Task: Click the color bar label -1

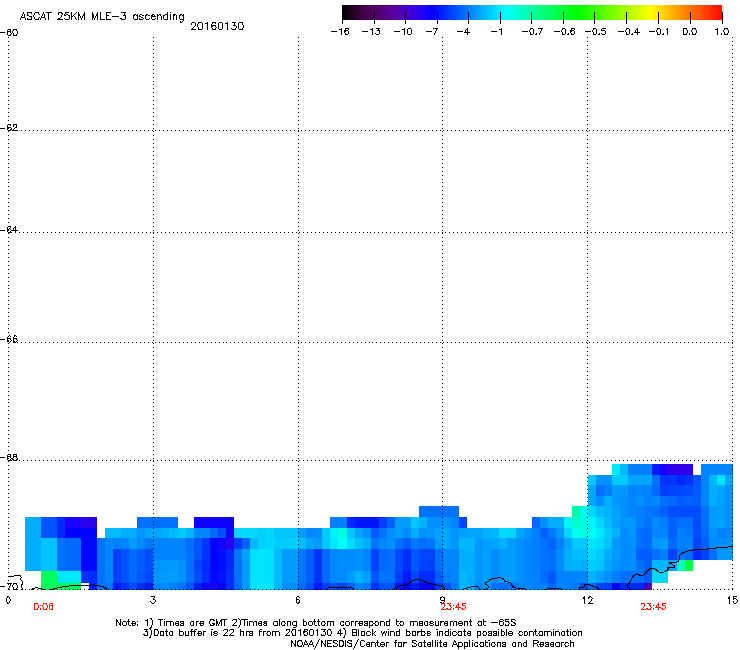Action: [x=496, y=32]
